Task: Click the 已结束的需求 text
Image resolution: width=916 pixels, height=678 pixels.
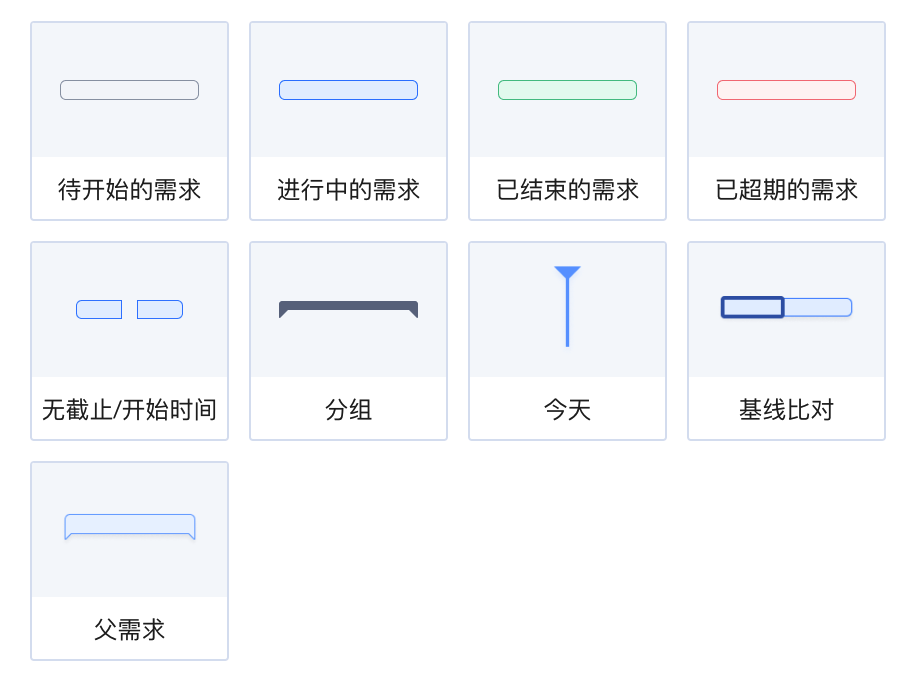Action: pos(567,190)
